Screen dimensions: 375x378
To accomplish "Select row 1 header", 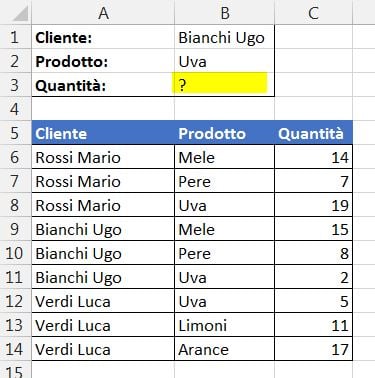I will [x=16, y=37].
